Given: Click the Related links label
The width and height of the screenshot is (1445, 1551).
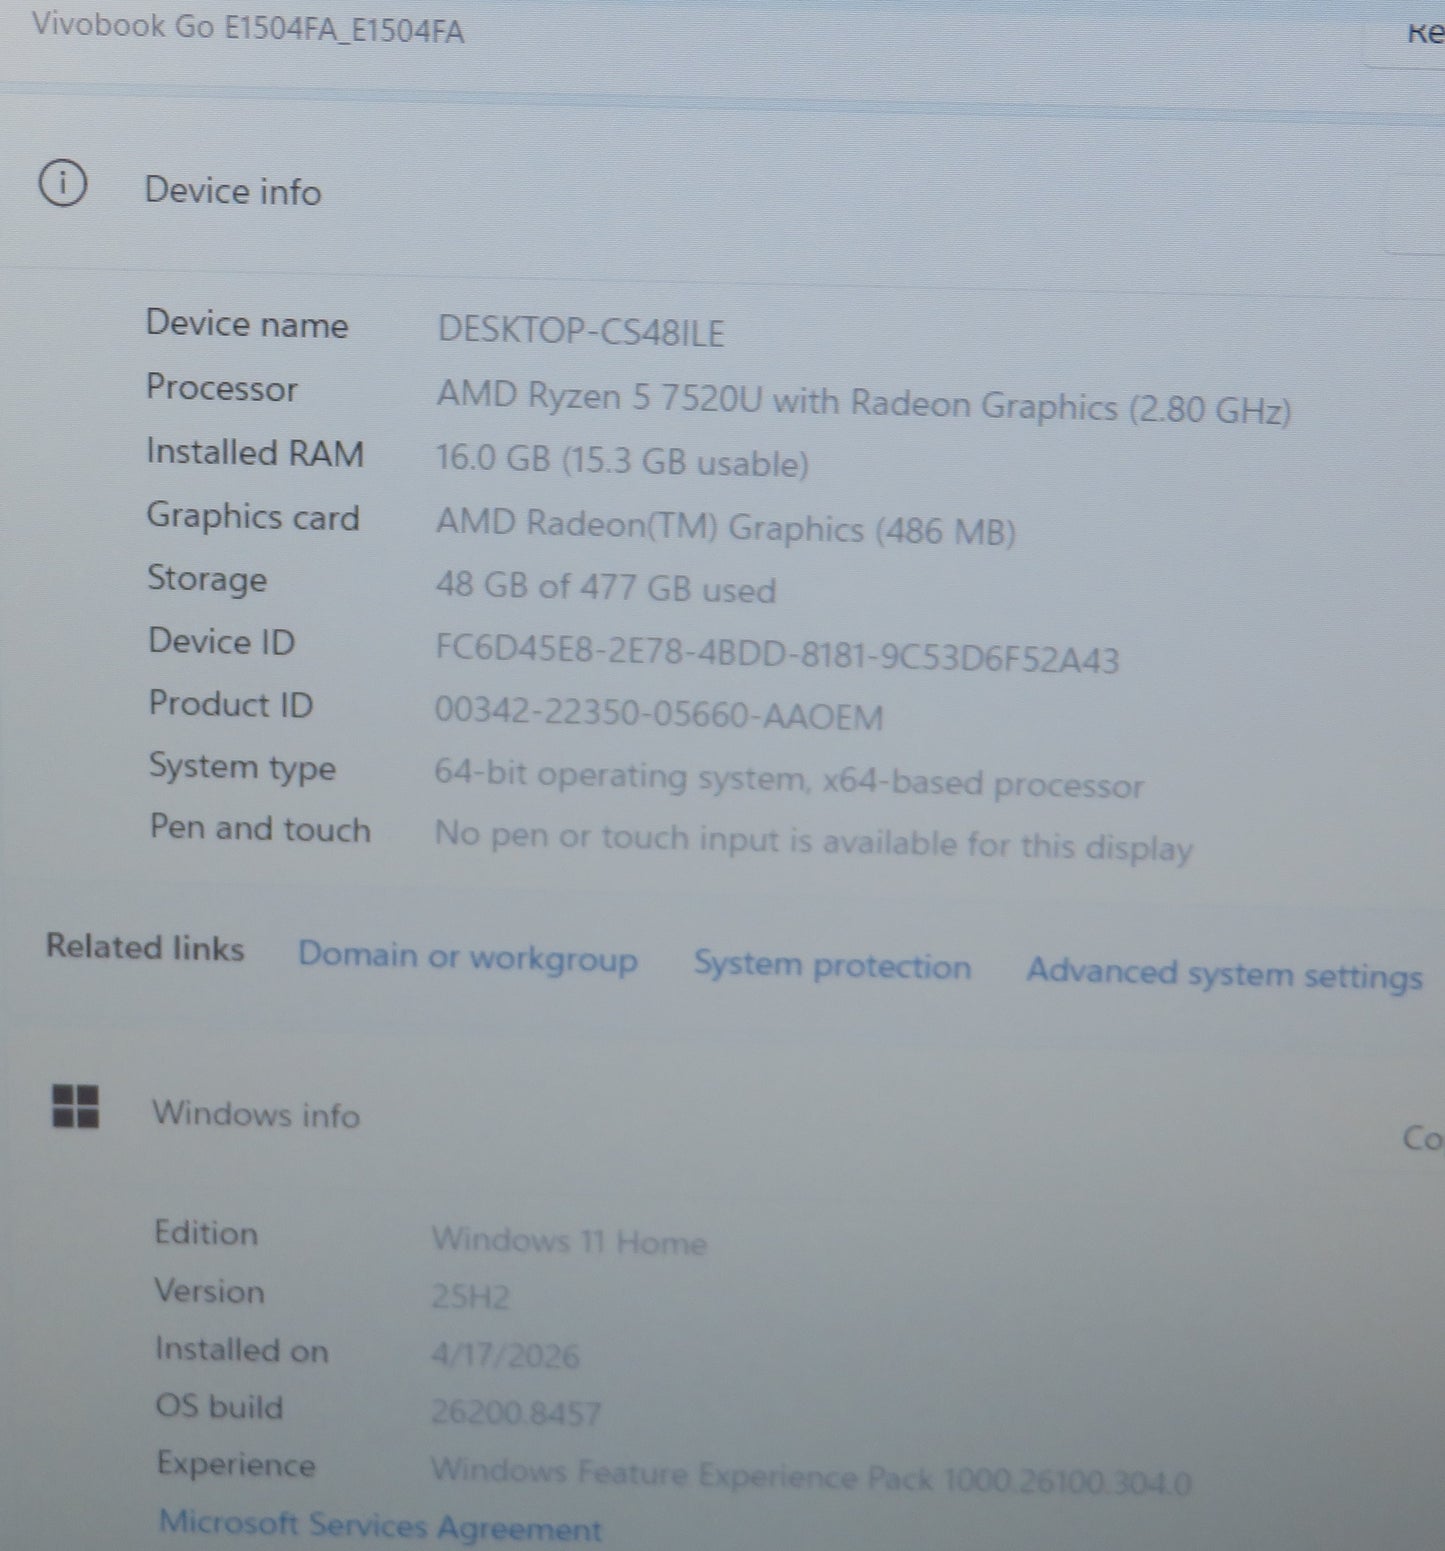Looking at the screenshot, I should point(145,947).
